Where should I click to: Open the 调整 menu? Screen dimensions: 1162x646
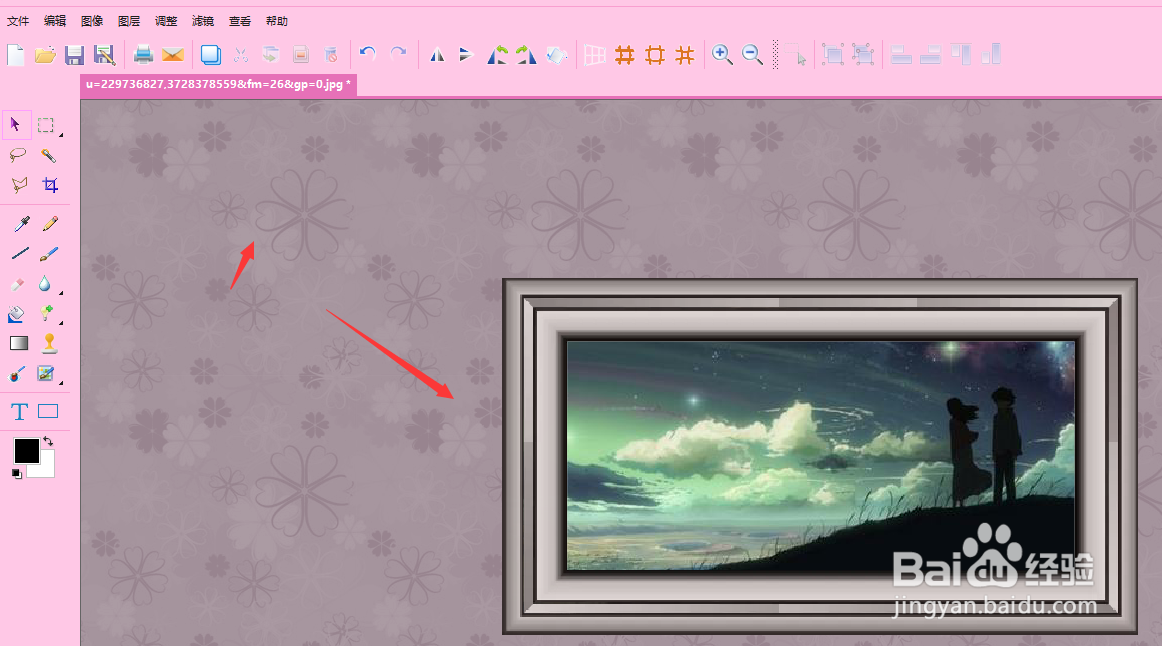tap(166, 21)
